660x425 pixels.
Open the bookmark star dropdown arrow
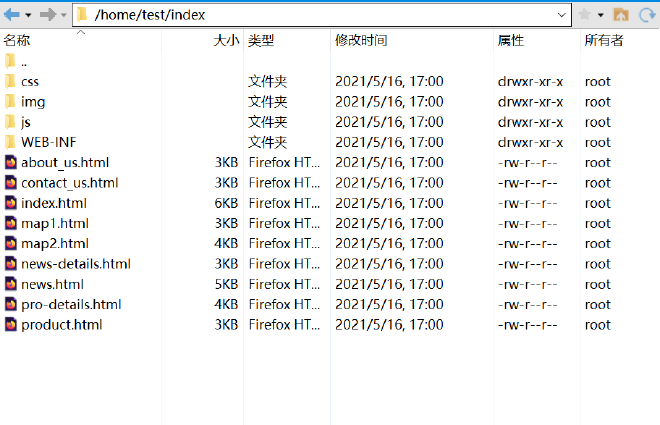(601, 16)
